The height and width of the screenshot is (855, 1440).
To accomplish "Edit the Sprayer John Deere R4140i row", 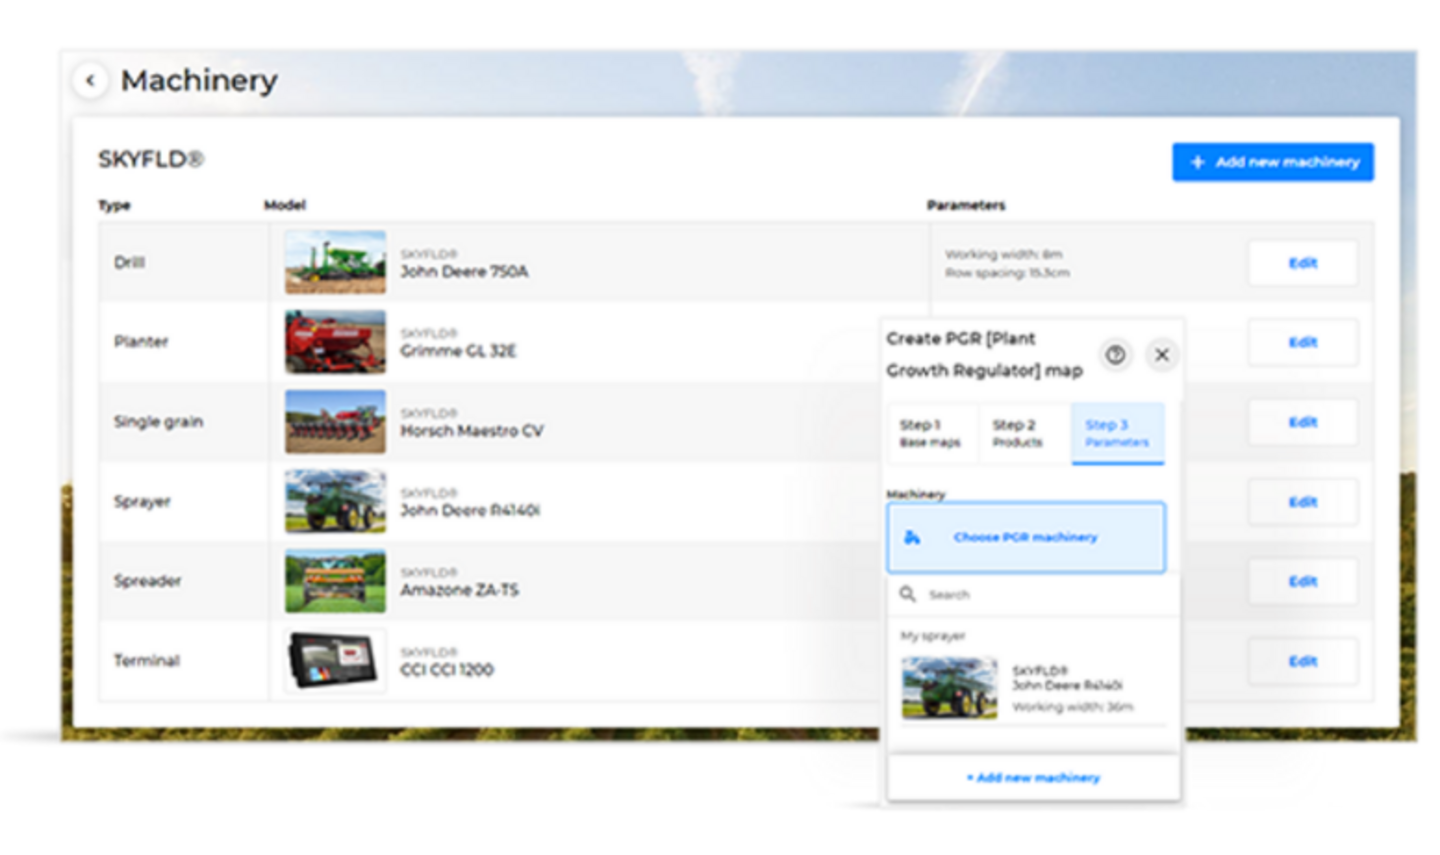I will pyautogui.click(x=1302, y=502).
